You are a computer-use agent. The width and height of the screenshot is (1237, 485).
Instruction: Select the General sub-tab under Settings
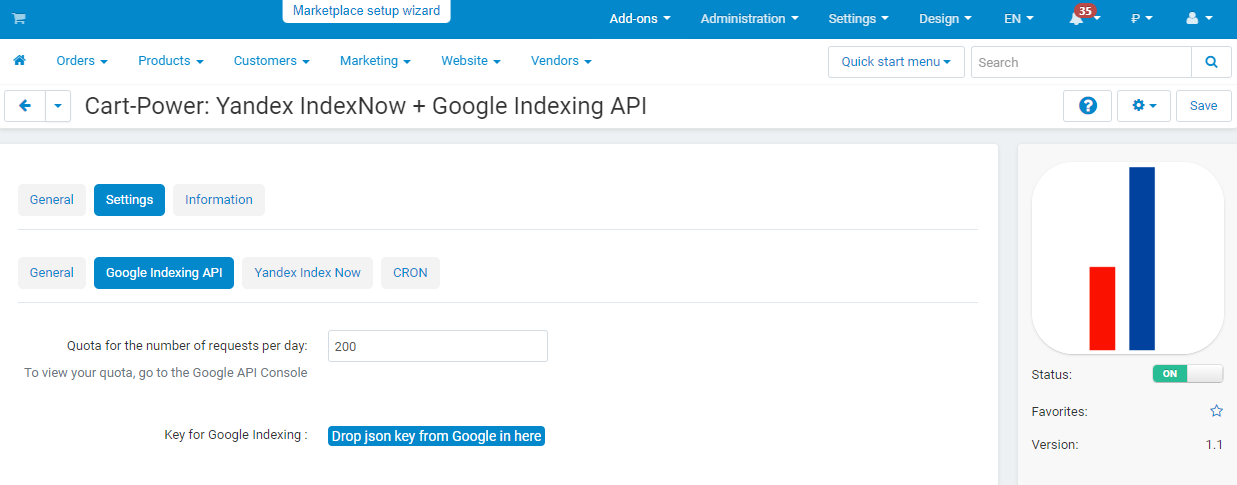click(x=52, y=273)
